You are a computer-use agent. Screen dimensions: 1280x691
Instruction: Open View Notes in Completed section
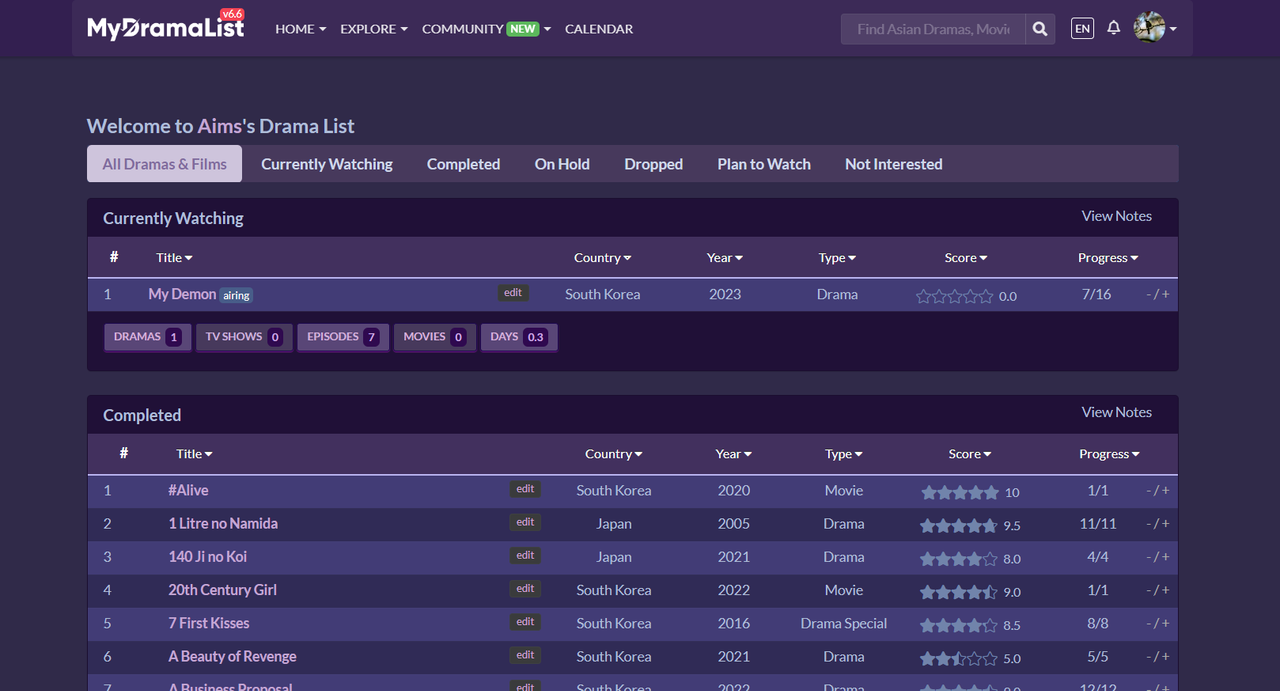click(1116, 412)
